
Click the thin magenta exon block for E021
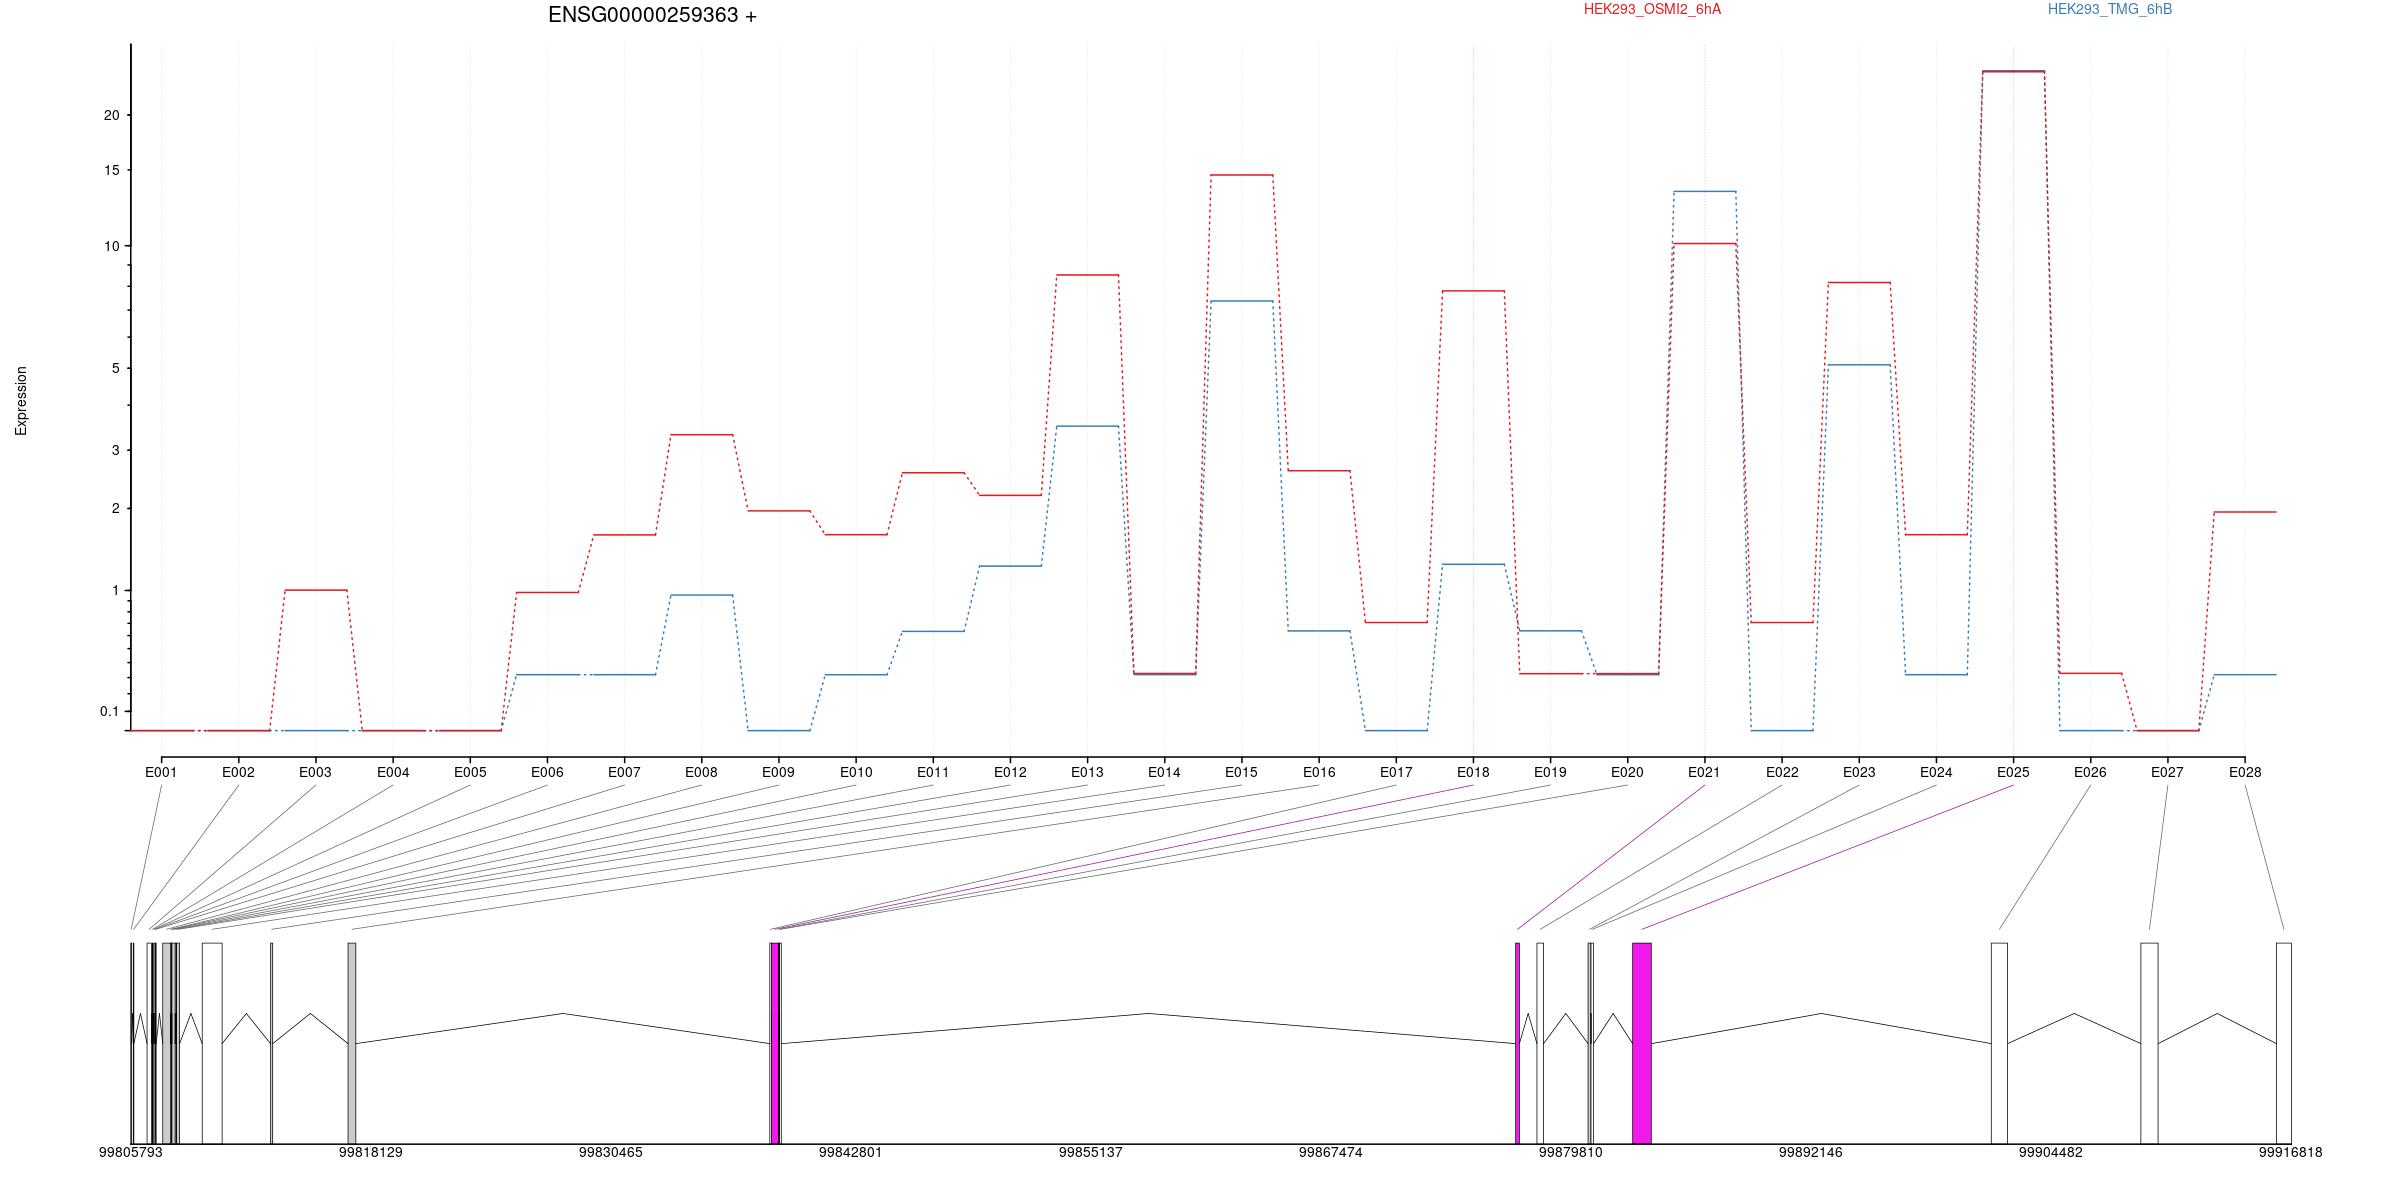coord(1517,1043)
